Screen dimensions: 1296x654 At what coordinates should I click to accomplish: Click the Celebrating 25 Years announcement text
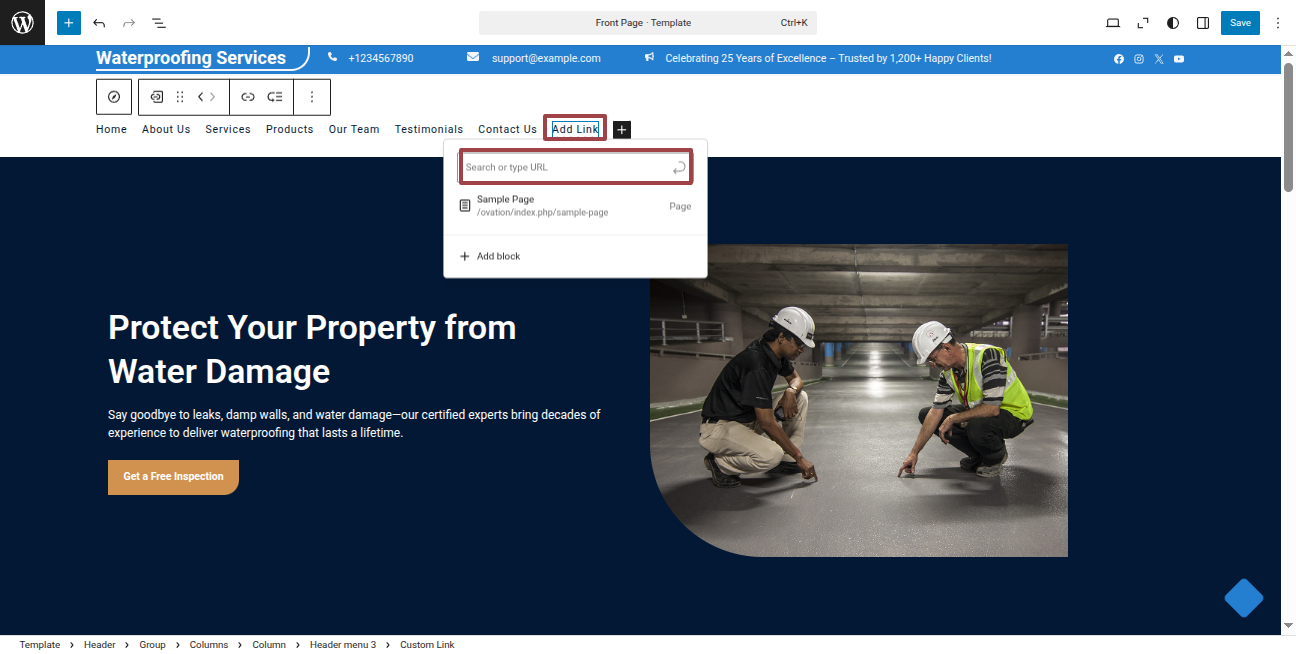[829, 59]
